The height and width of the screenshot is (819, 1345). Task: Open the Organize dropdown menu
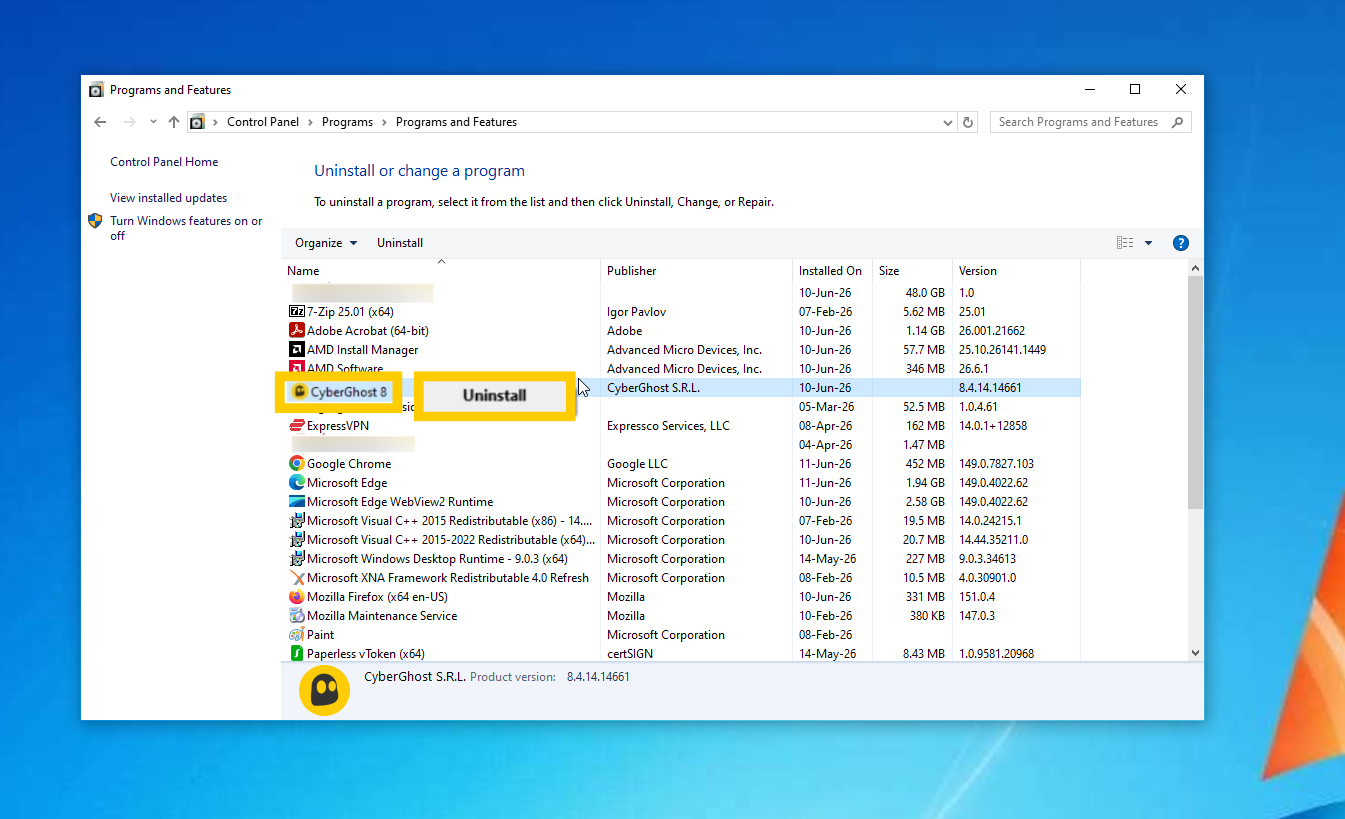click(x=326, y=243)
